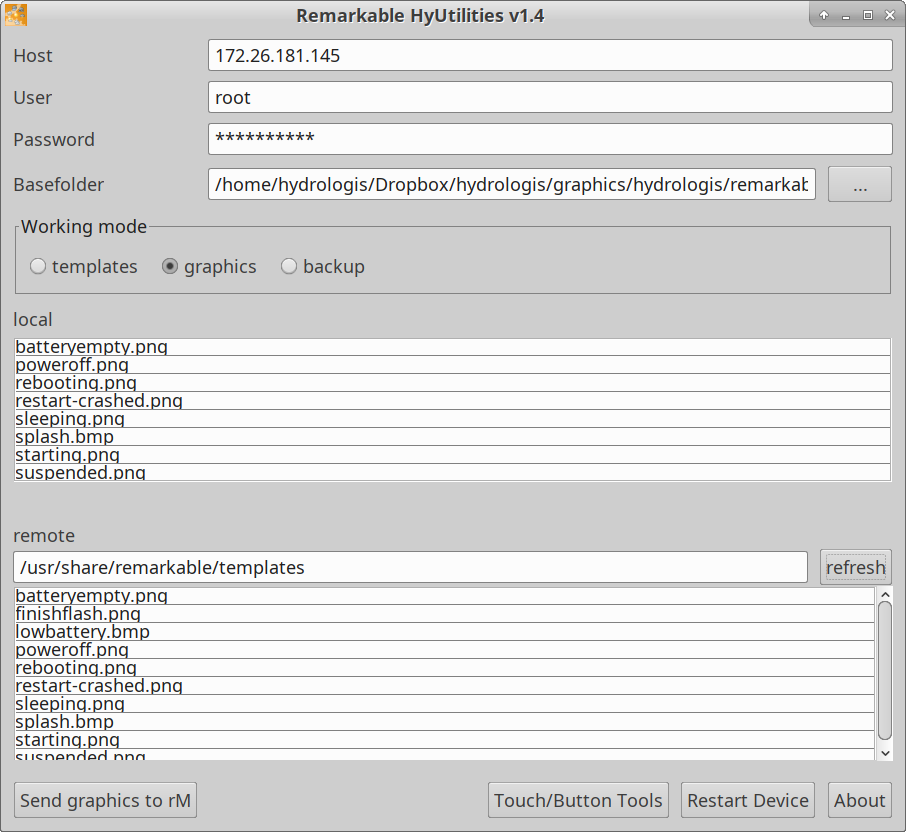The height and width of the screenshot is (832, 906).
Task: Select rebooting.png in remote list
Action: pos(444,667)
